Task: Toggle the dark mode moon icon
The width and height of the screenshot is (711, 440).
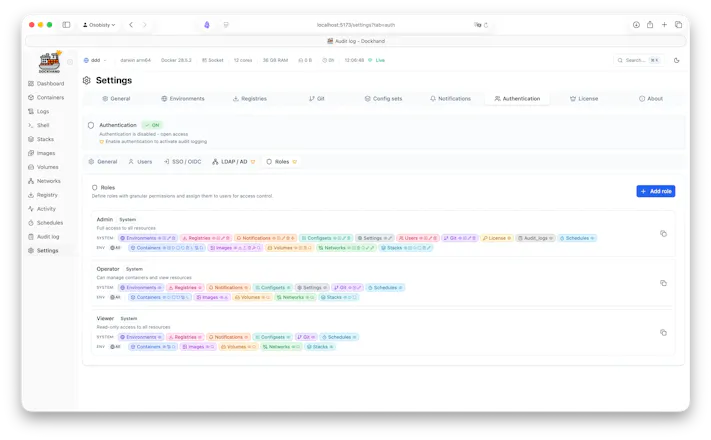Action: click(x=677, y=60)
